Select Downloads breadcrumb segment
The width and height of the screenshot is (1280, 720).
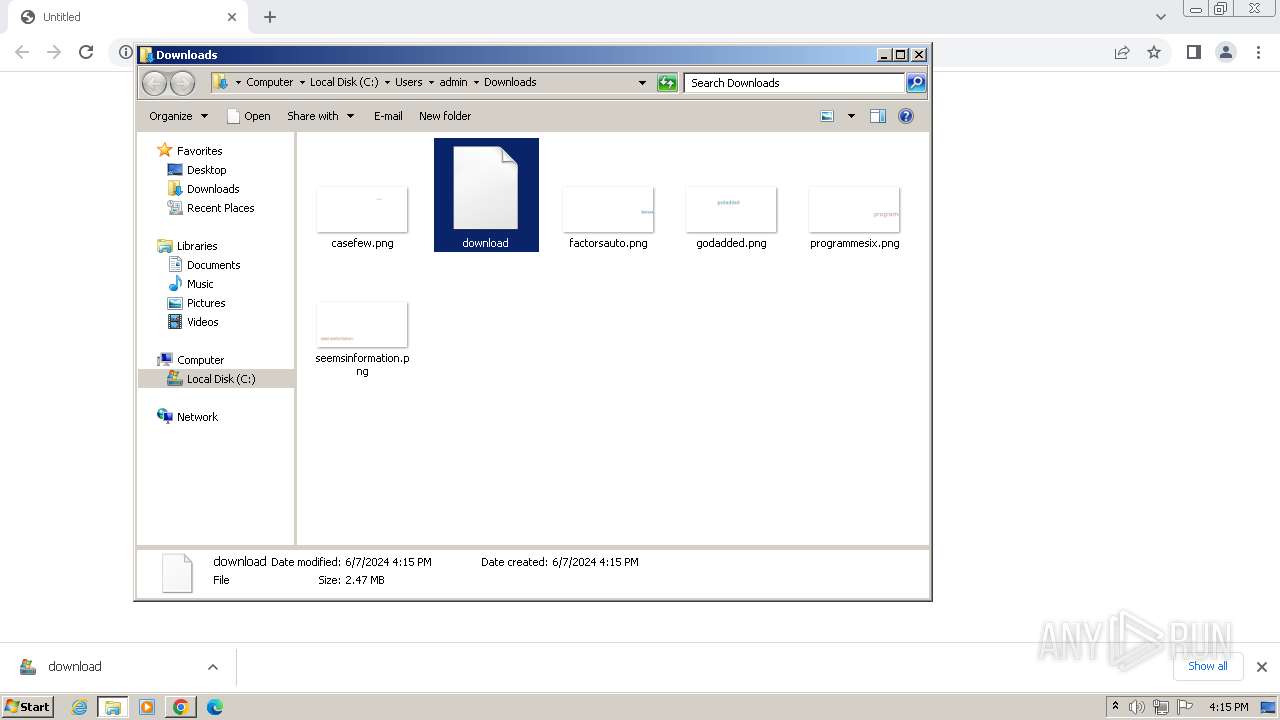[510, 82]
